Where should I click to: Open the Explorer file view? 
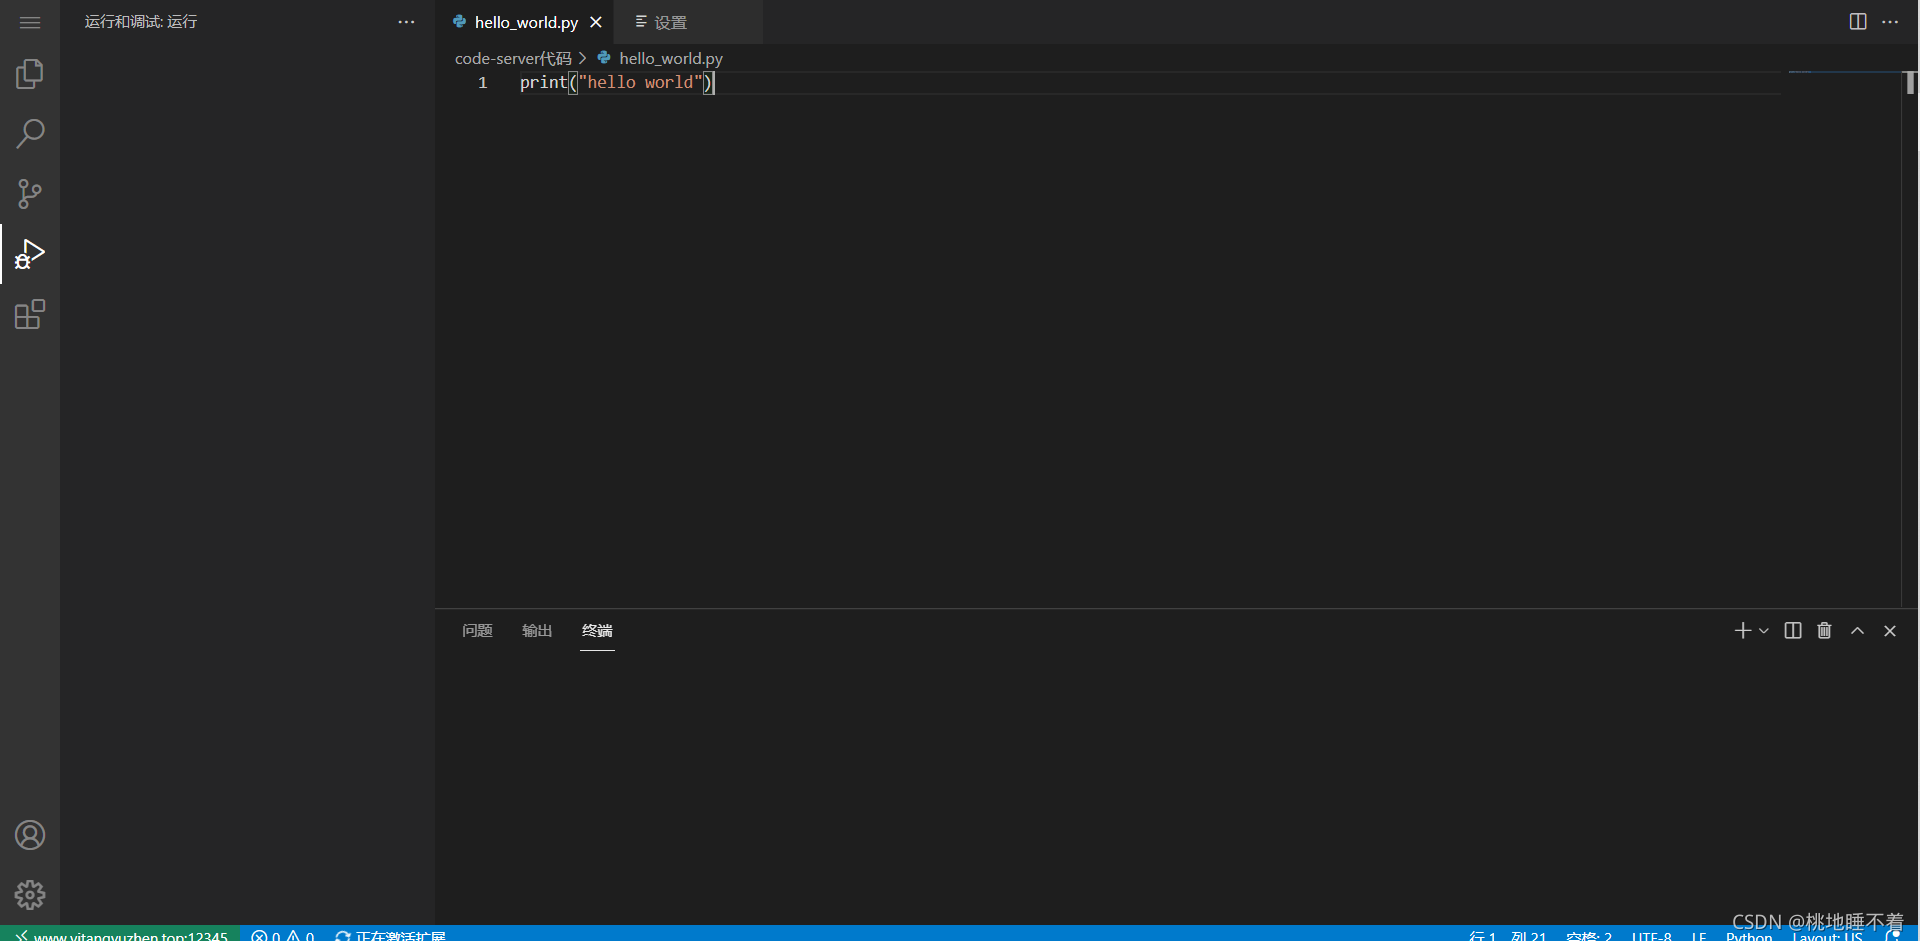[30, 74]
